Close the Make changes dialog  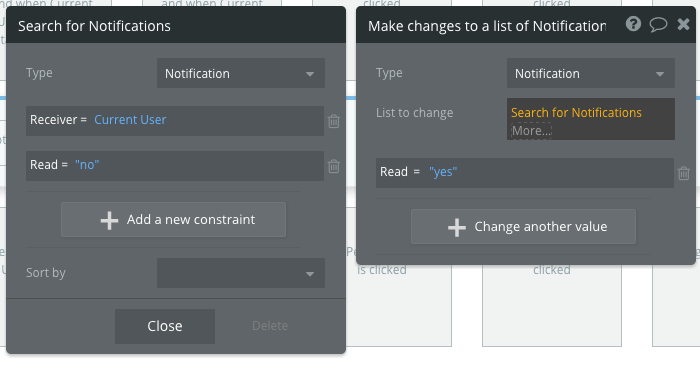[683, 24]
